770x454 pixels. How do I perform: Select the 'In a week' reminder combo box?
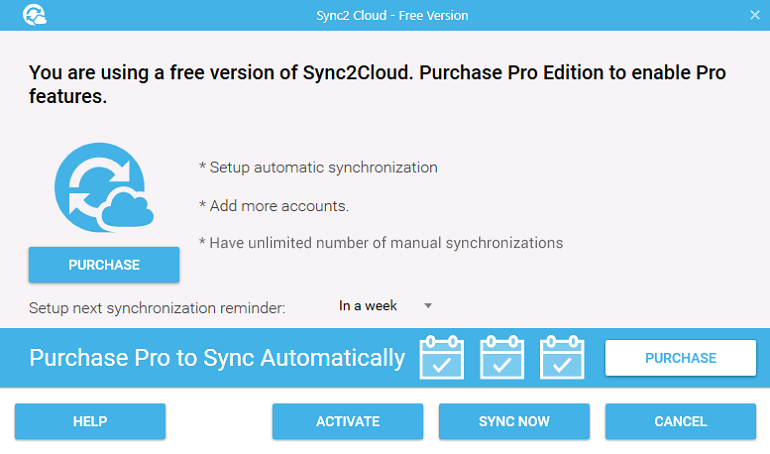(x=385, y=306)
